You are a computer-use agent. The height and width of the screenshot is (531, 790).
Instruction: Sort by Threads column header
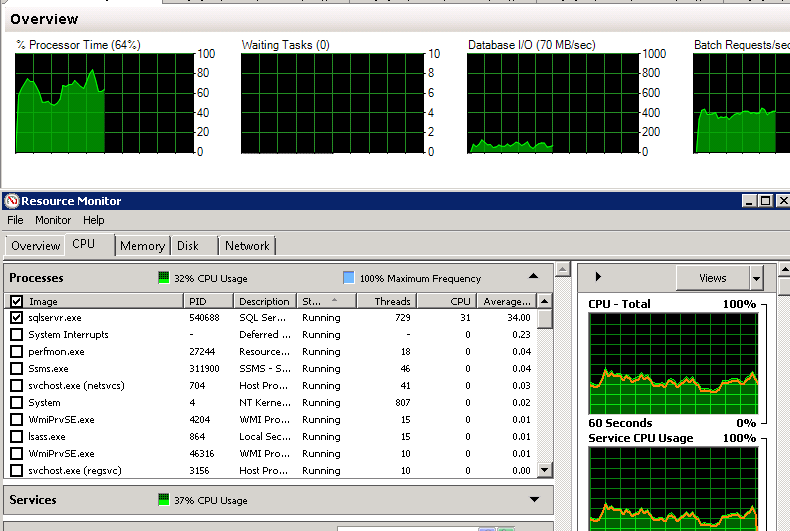tap(386, 301)
